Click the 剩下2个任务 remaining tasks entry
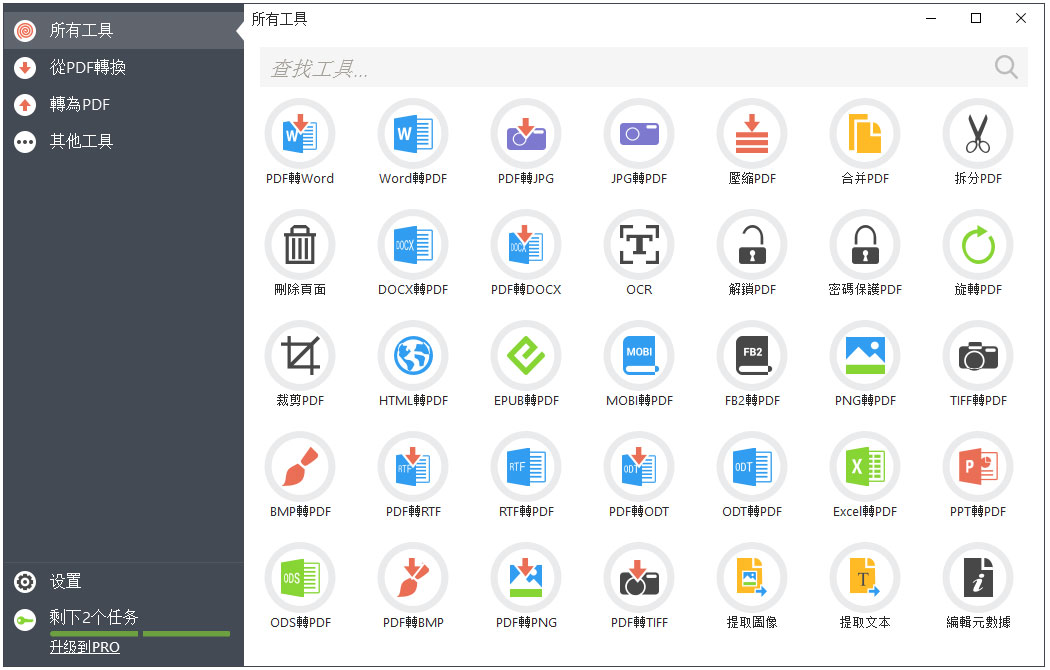Image resolution: width=1050 pixels, height=670 pixels. click(94, 616)
